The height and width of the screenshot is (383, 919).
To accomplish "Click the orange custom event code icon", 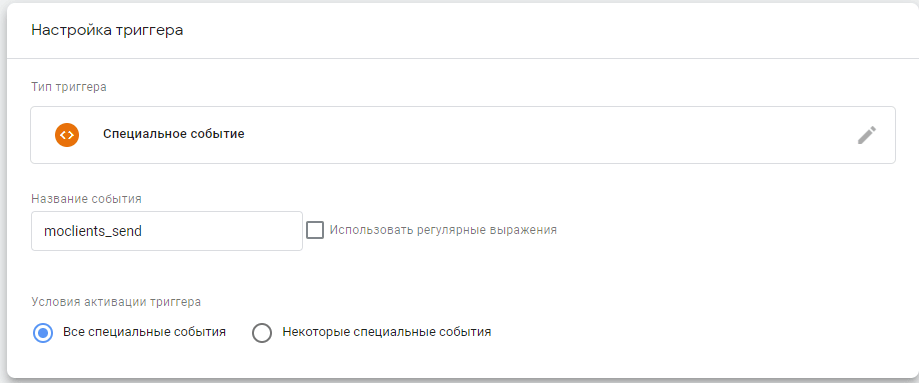I will coord(67,135).
